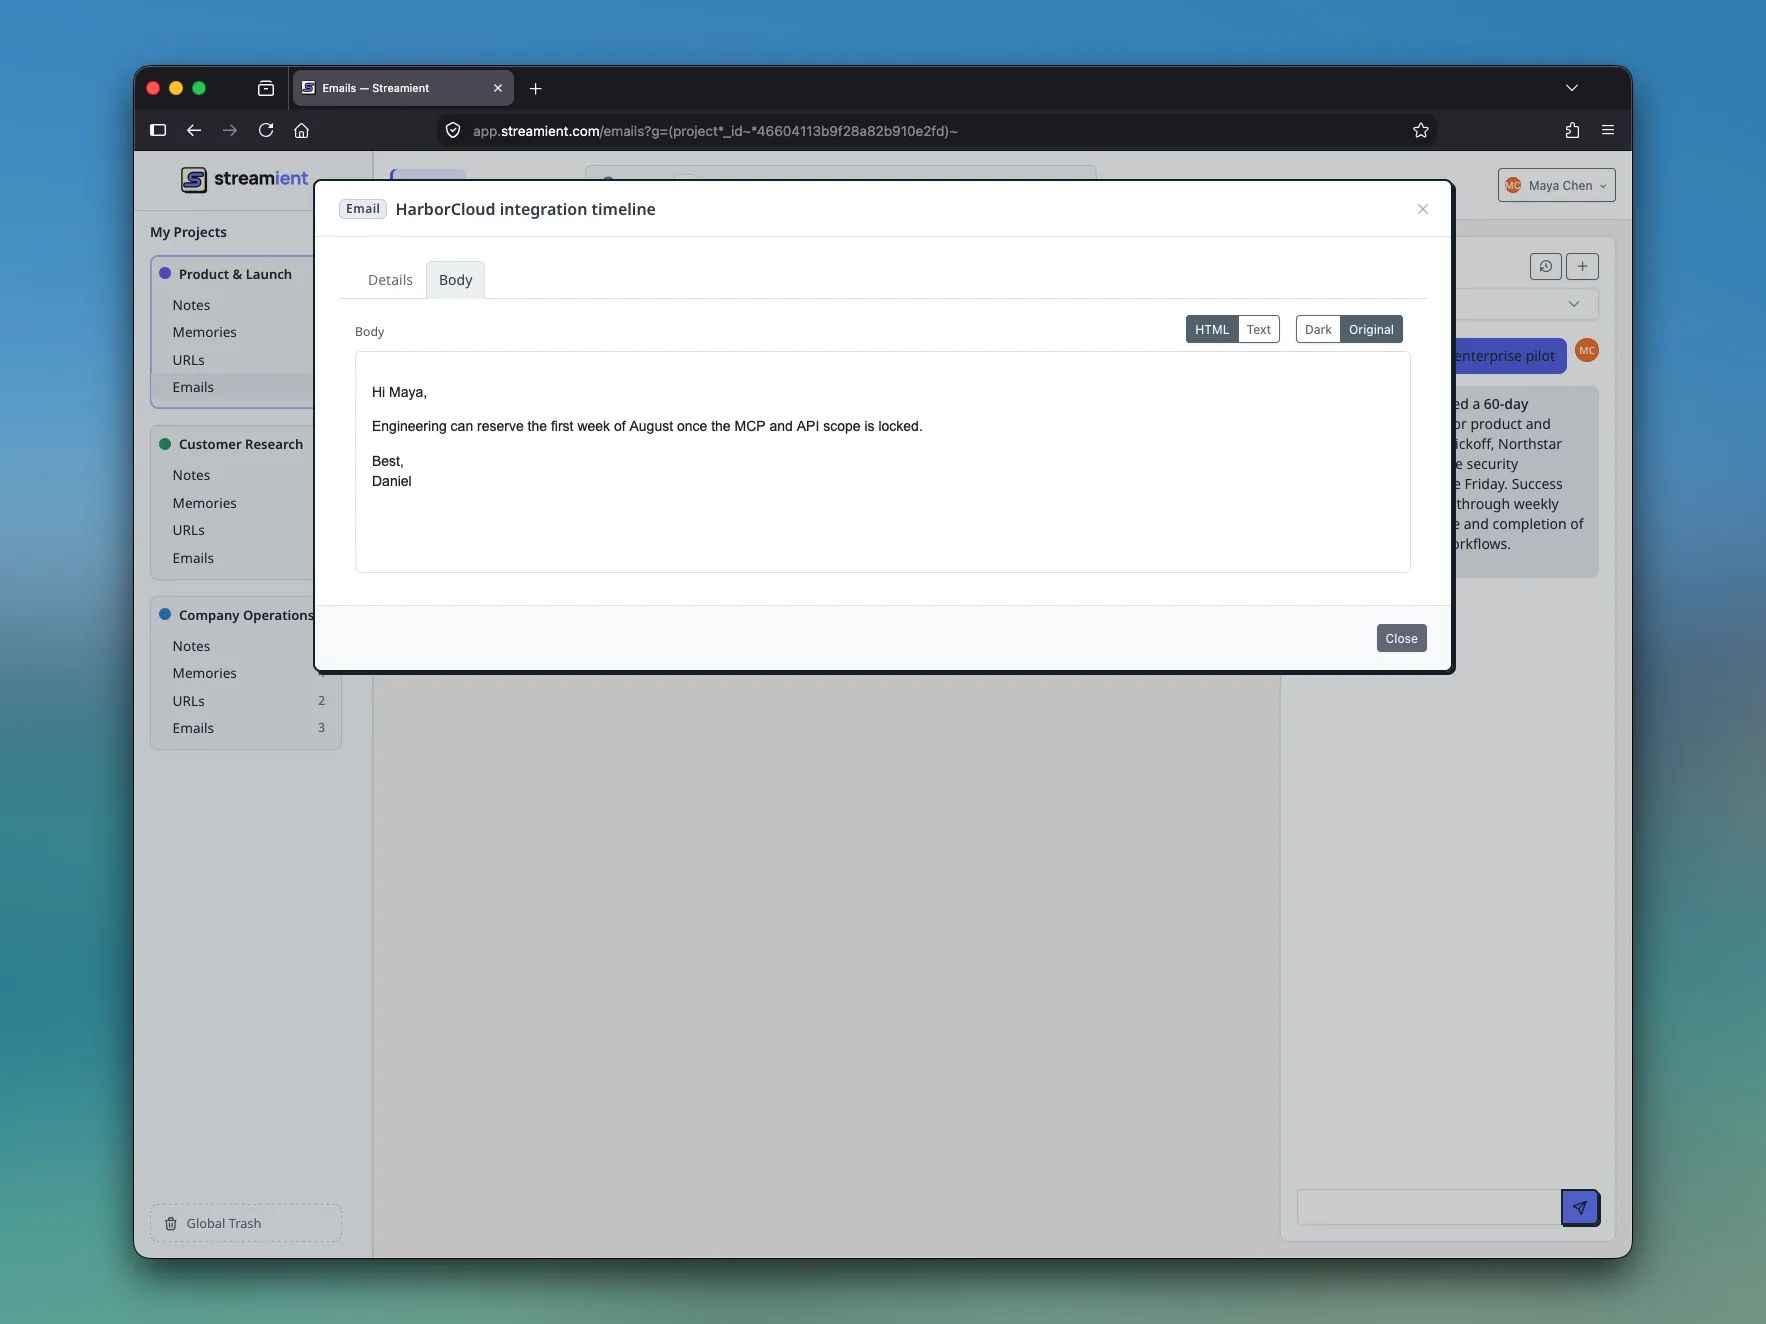Close the Emails — Streamient browser tab

point(498,88)
